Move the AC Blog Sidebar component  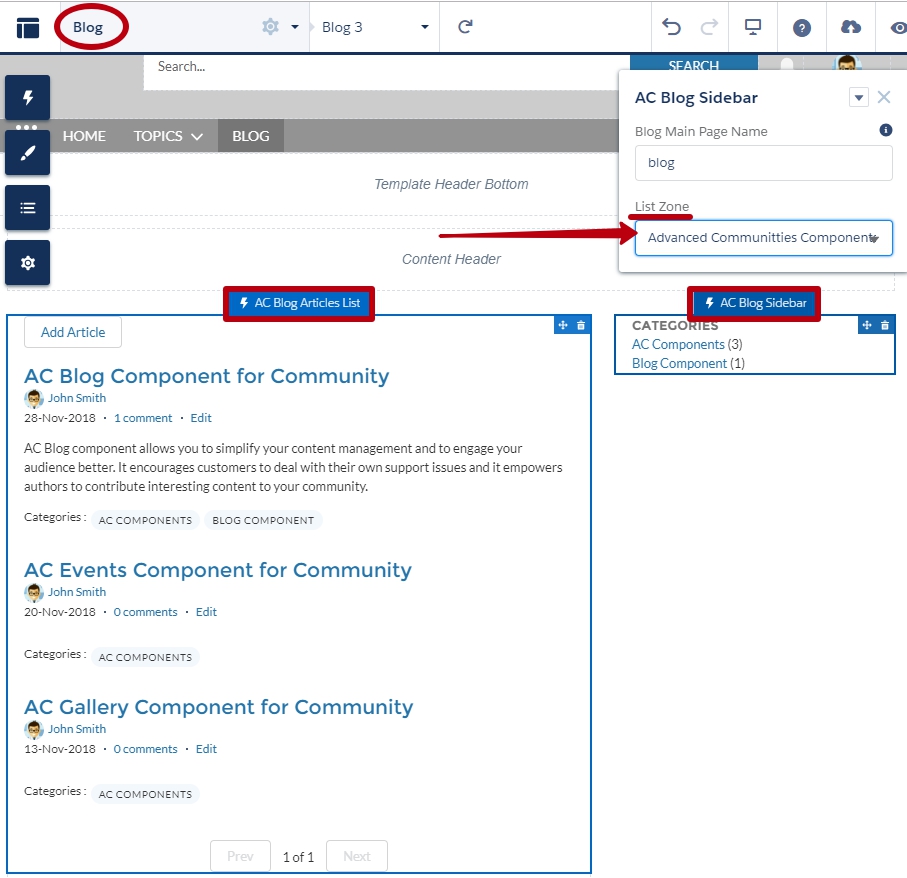(x=867, y=325)
